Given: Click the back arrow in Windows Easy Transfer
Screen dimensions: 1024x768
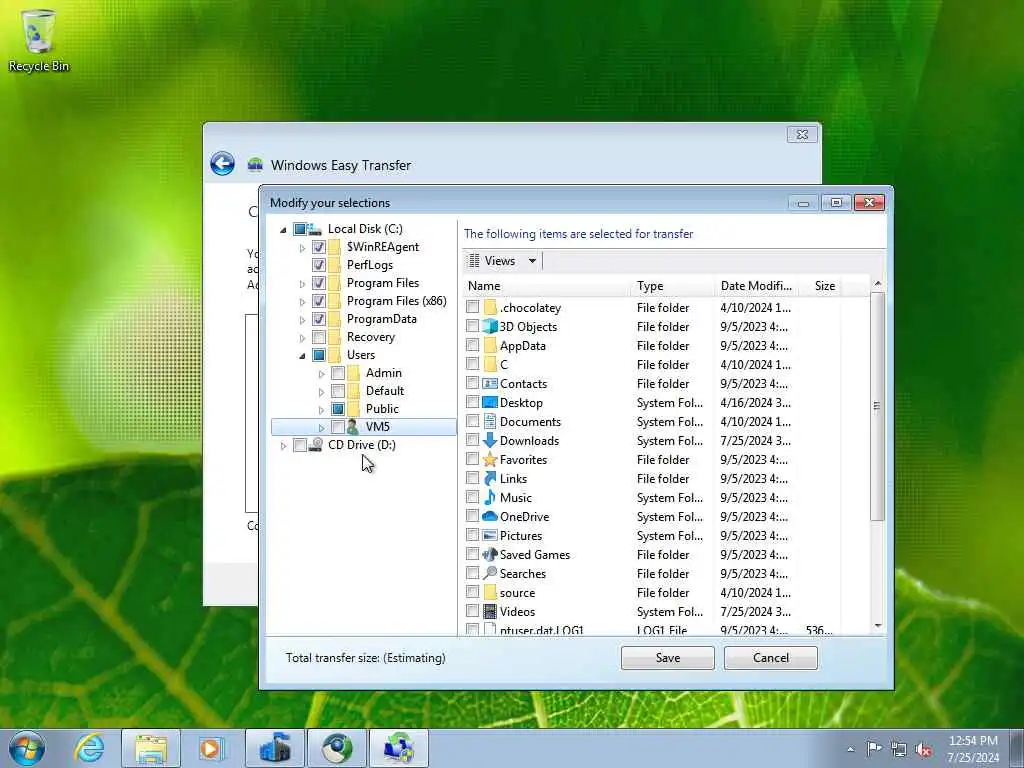Looking at the screenshot, I should click(x=223, y=163).
